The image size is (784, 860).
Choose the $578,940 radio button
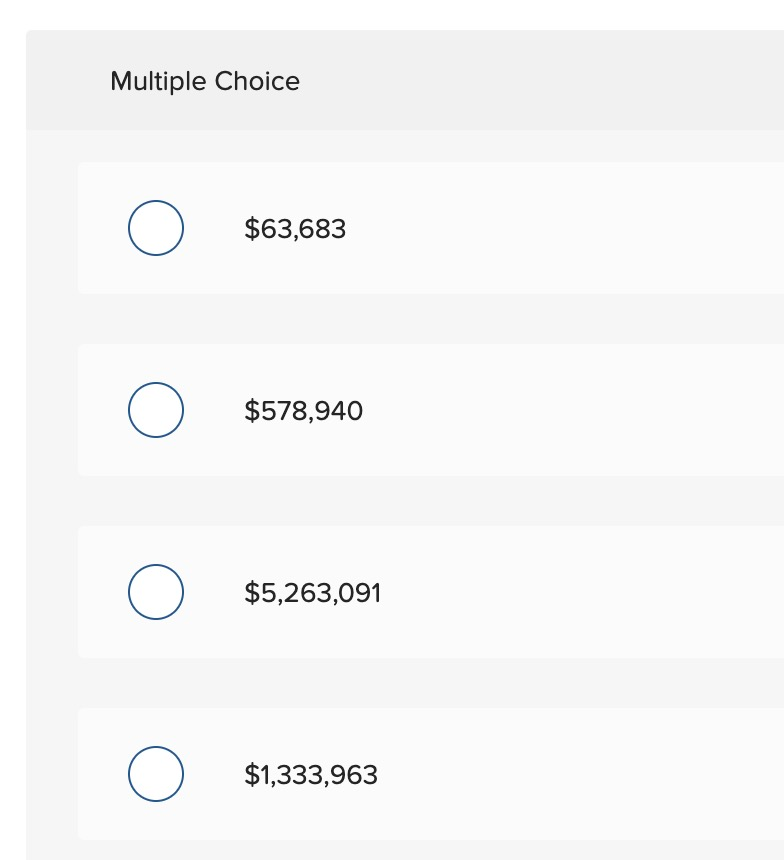[156, 410]
